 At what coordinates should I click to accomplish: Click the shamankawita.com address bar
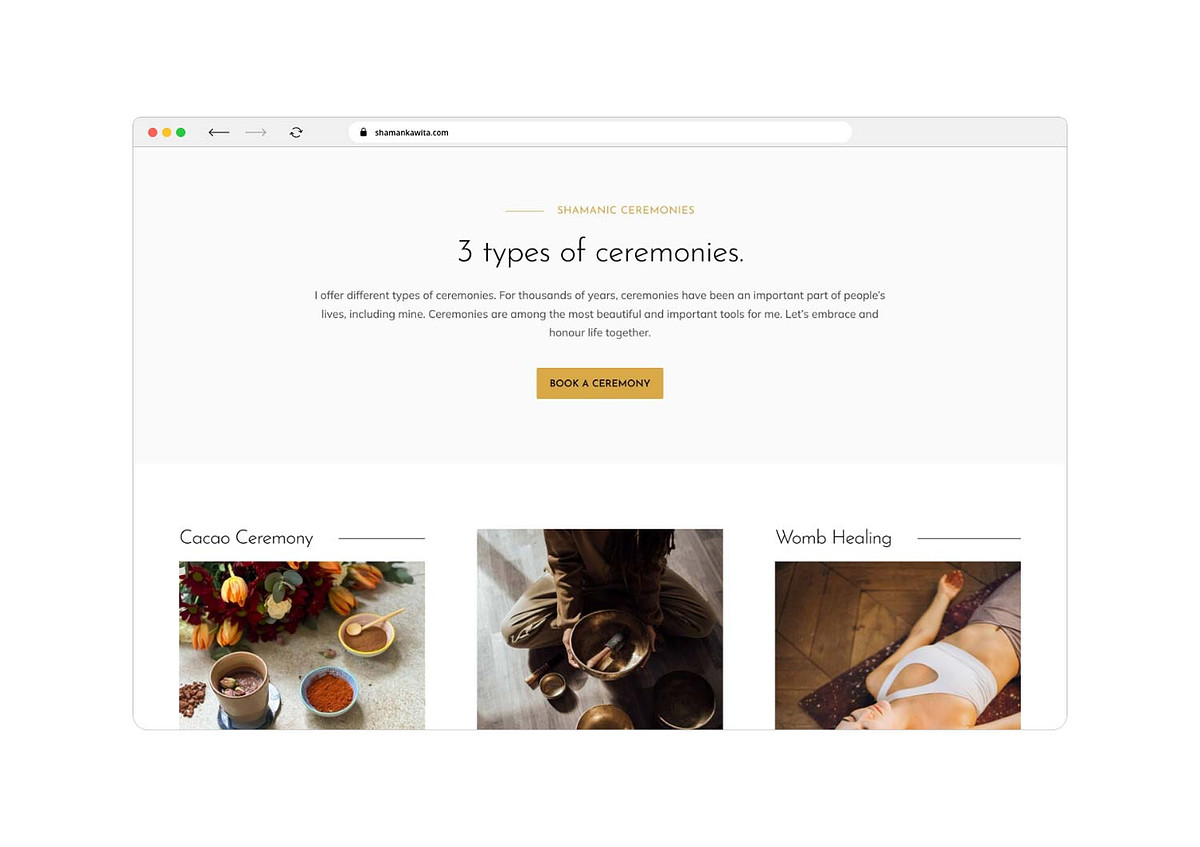click(600, 132)
